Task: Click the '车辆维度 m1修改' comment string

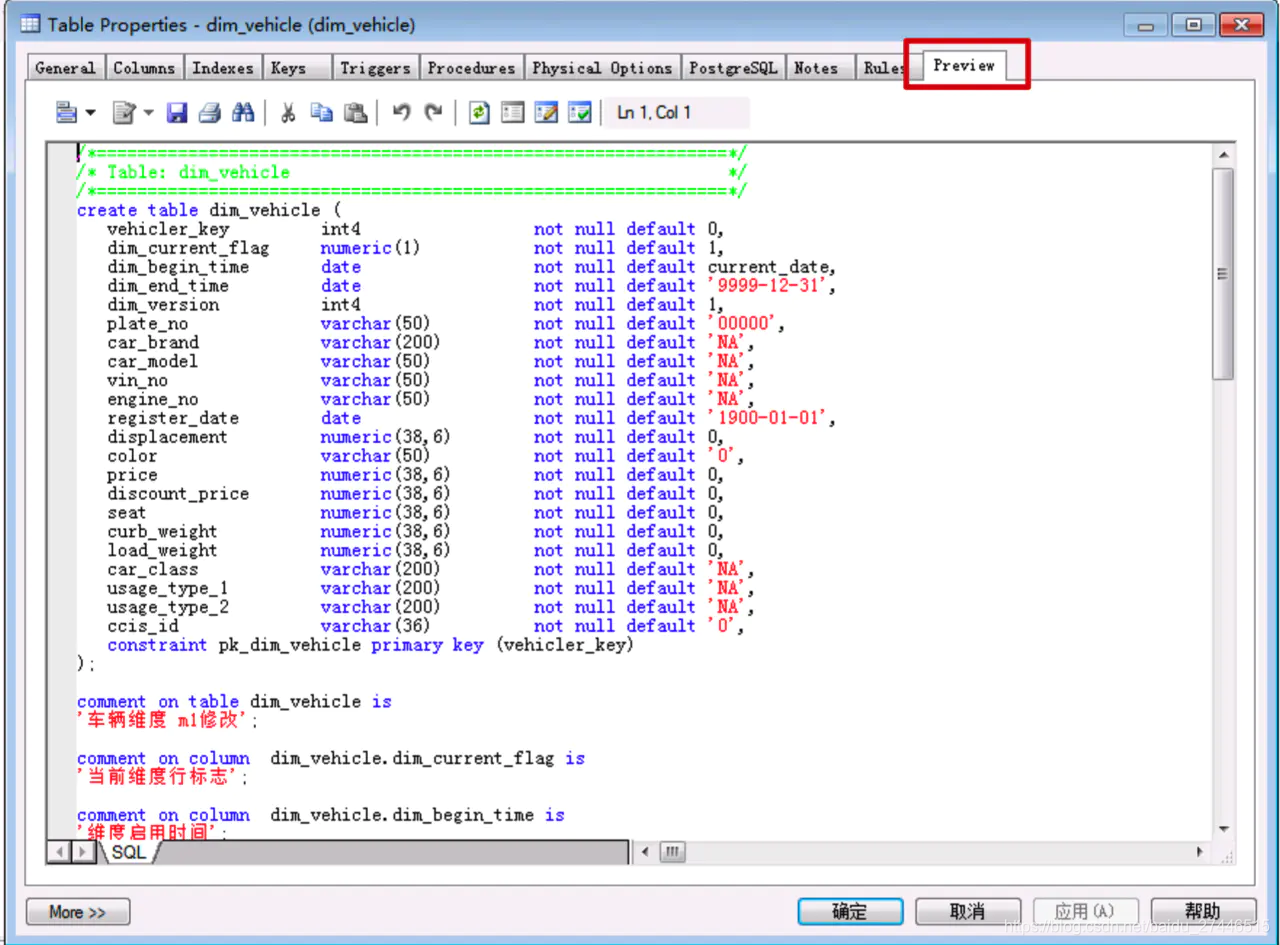Action: coord(166,721)
